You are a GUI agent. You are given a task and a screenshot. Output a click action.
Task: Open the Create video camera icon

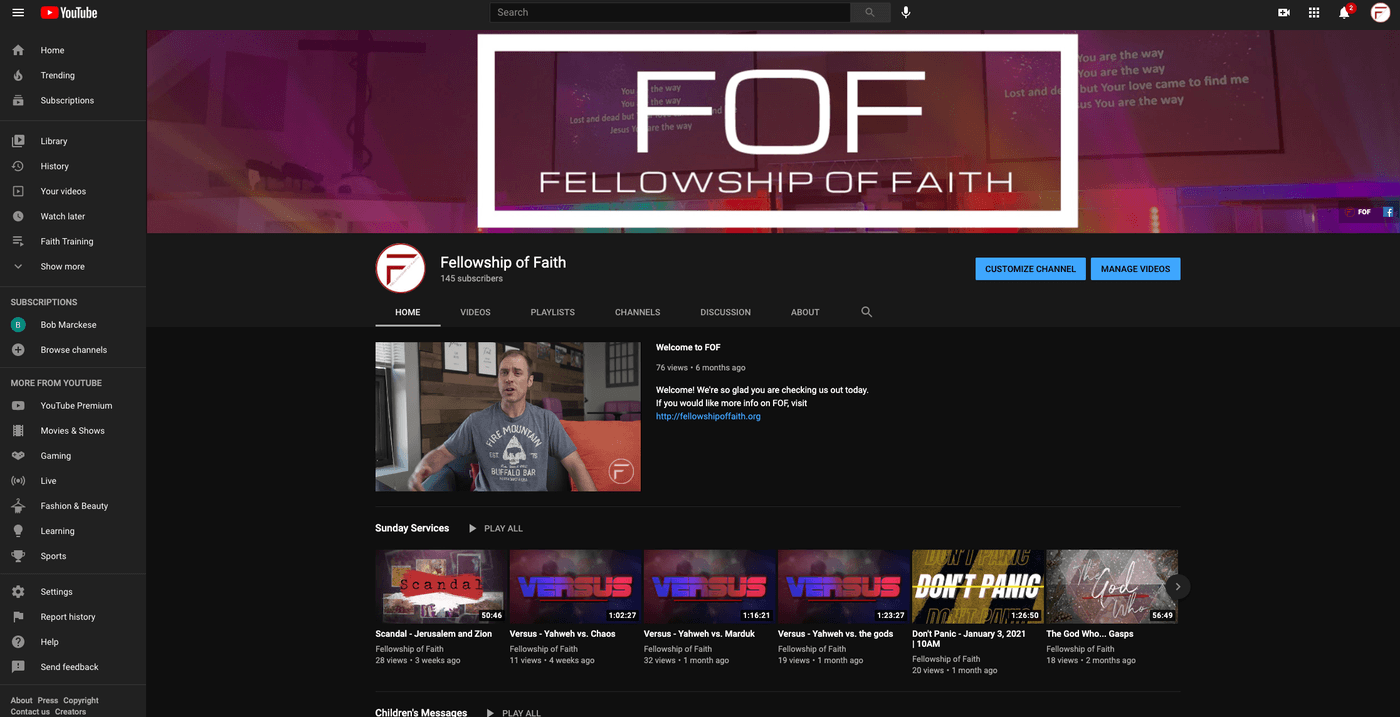(x=1284, y=12)
